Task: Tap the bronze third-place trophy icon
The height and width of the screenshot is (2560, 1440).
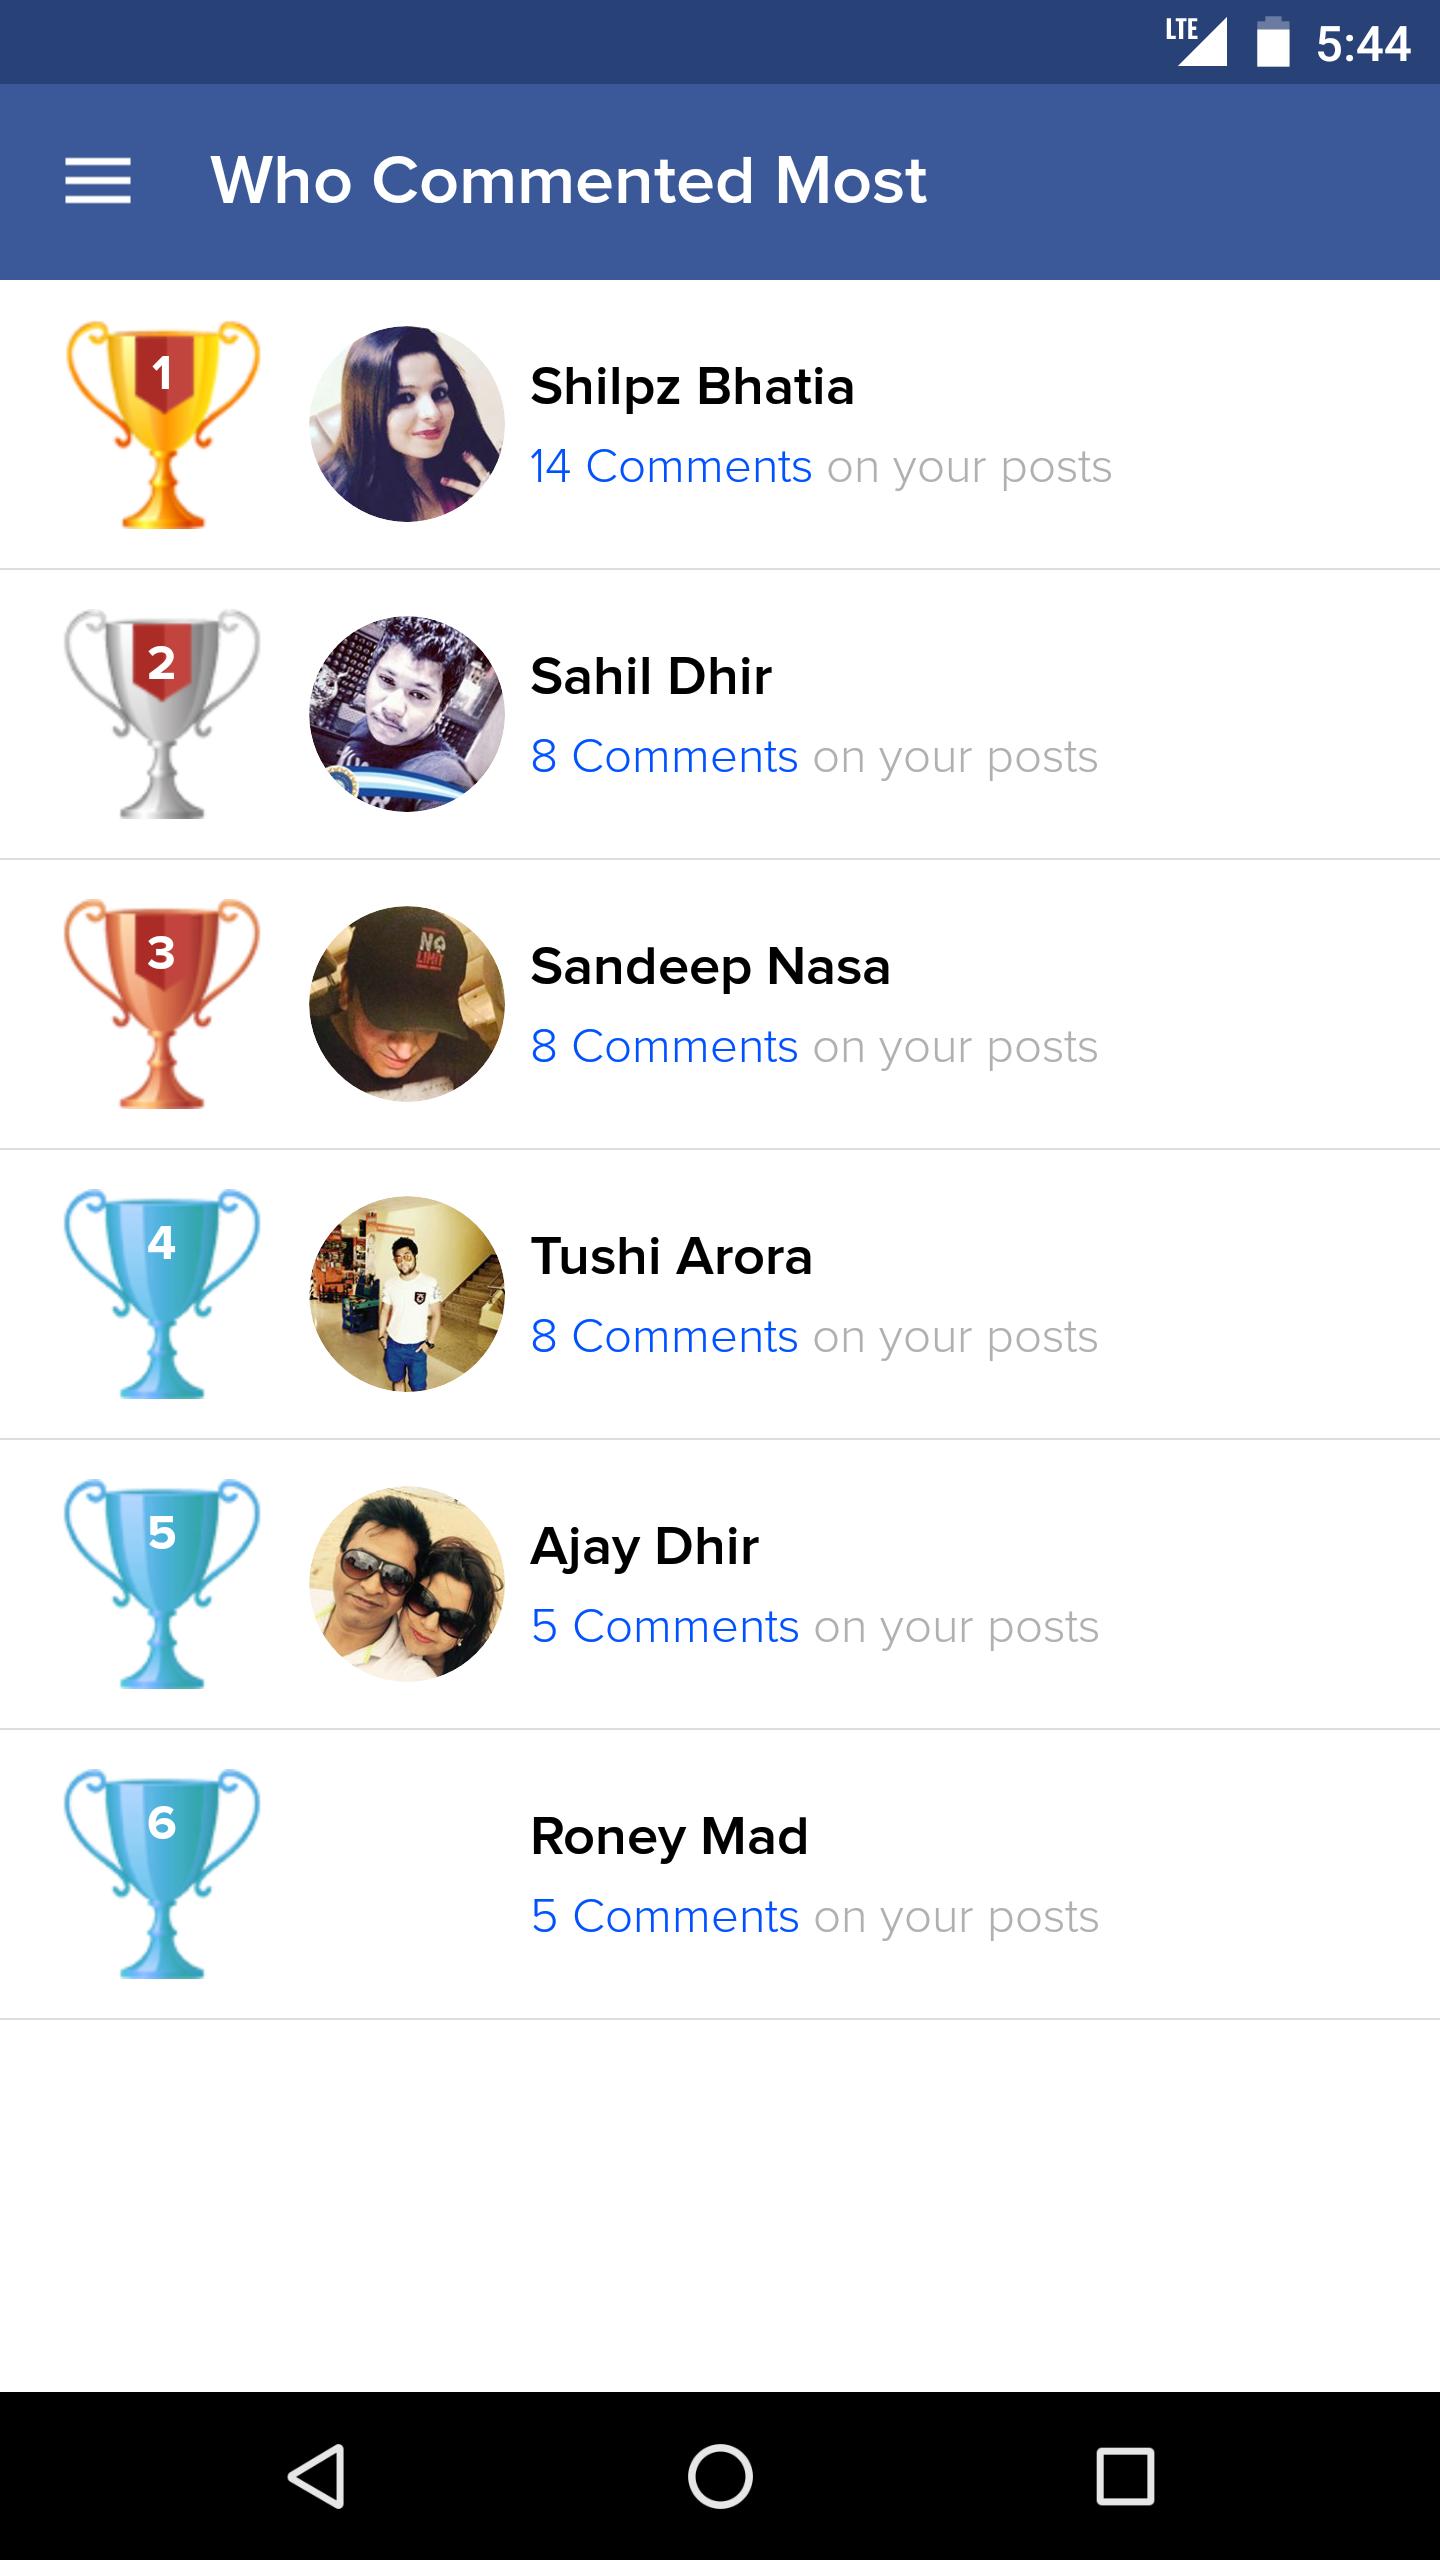Action: 162,1004
